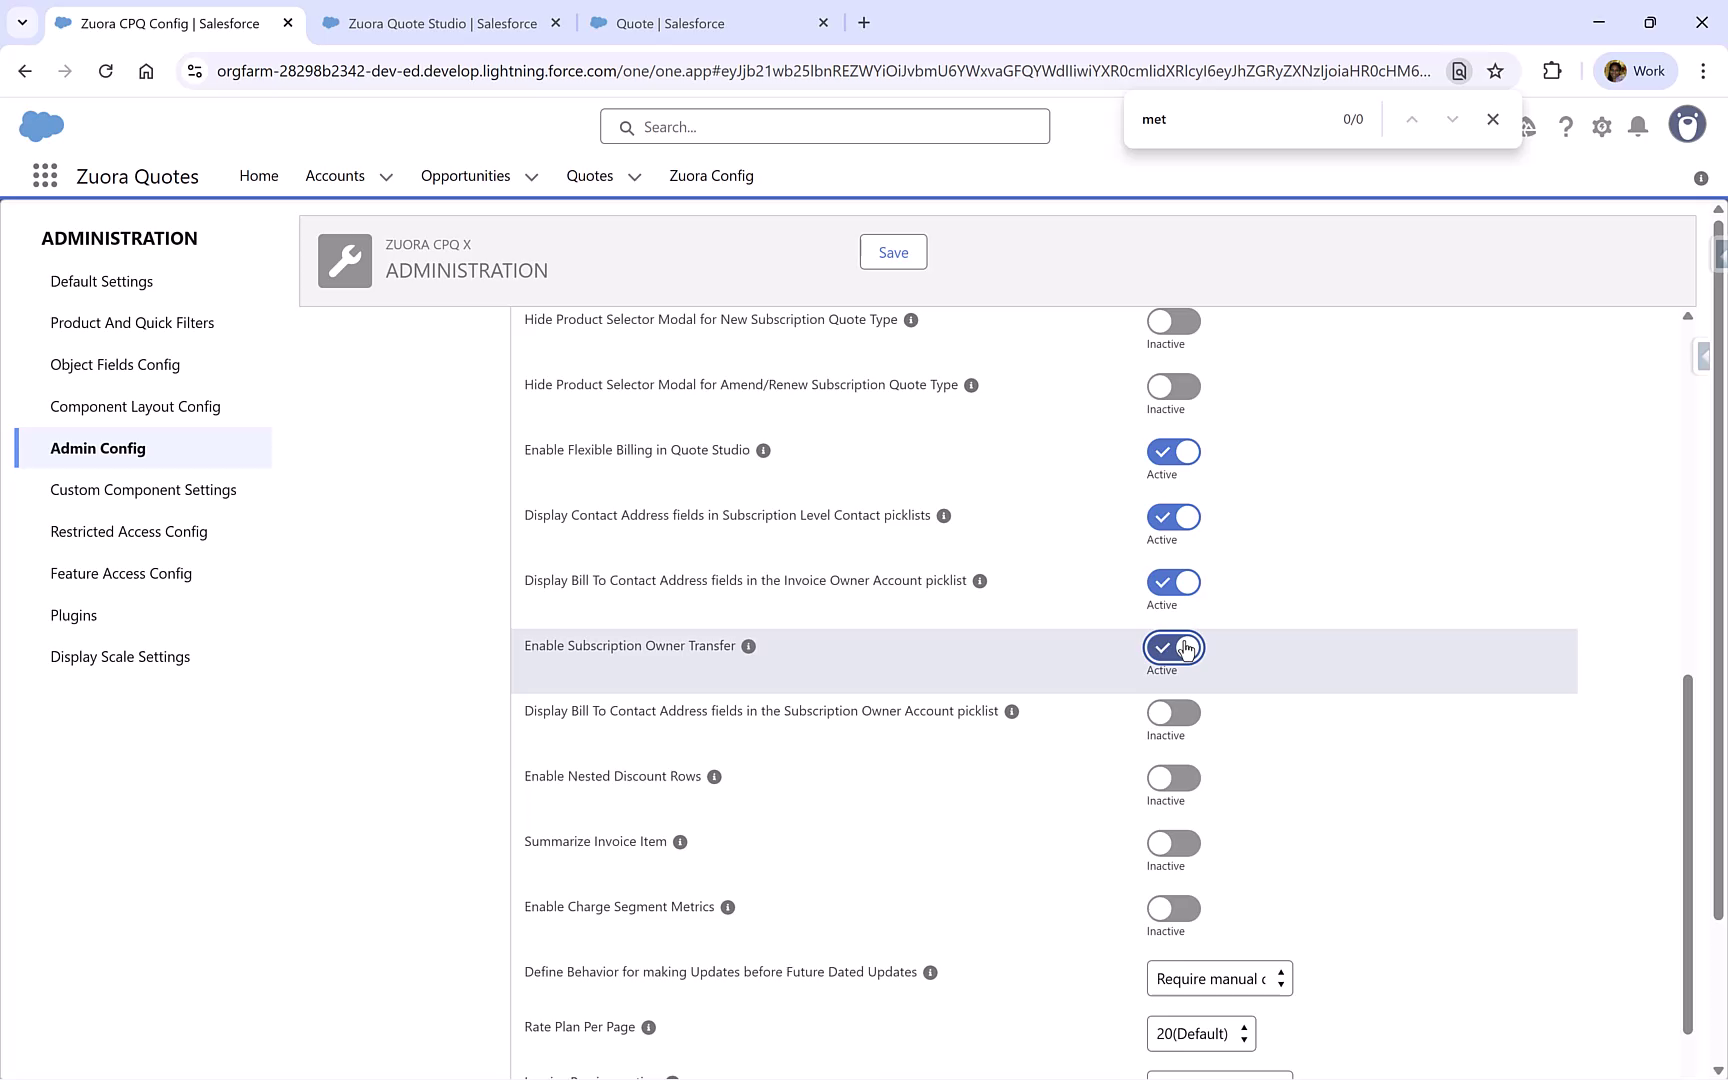Enable the Summarize Invoice Item toggle
Image resolution: width=1728 pixels, height=1080 pixels.
(x=1172, y=843)
